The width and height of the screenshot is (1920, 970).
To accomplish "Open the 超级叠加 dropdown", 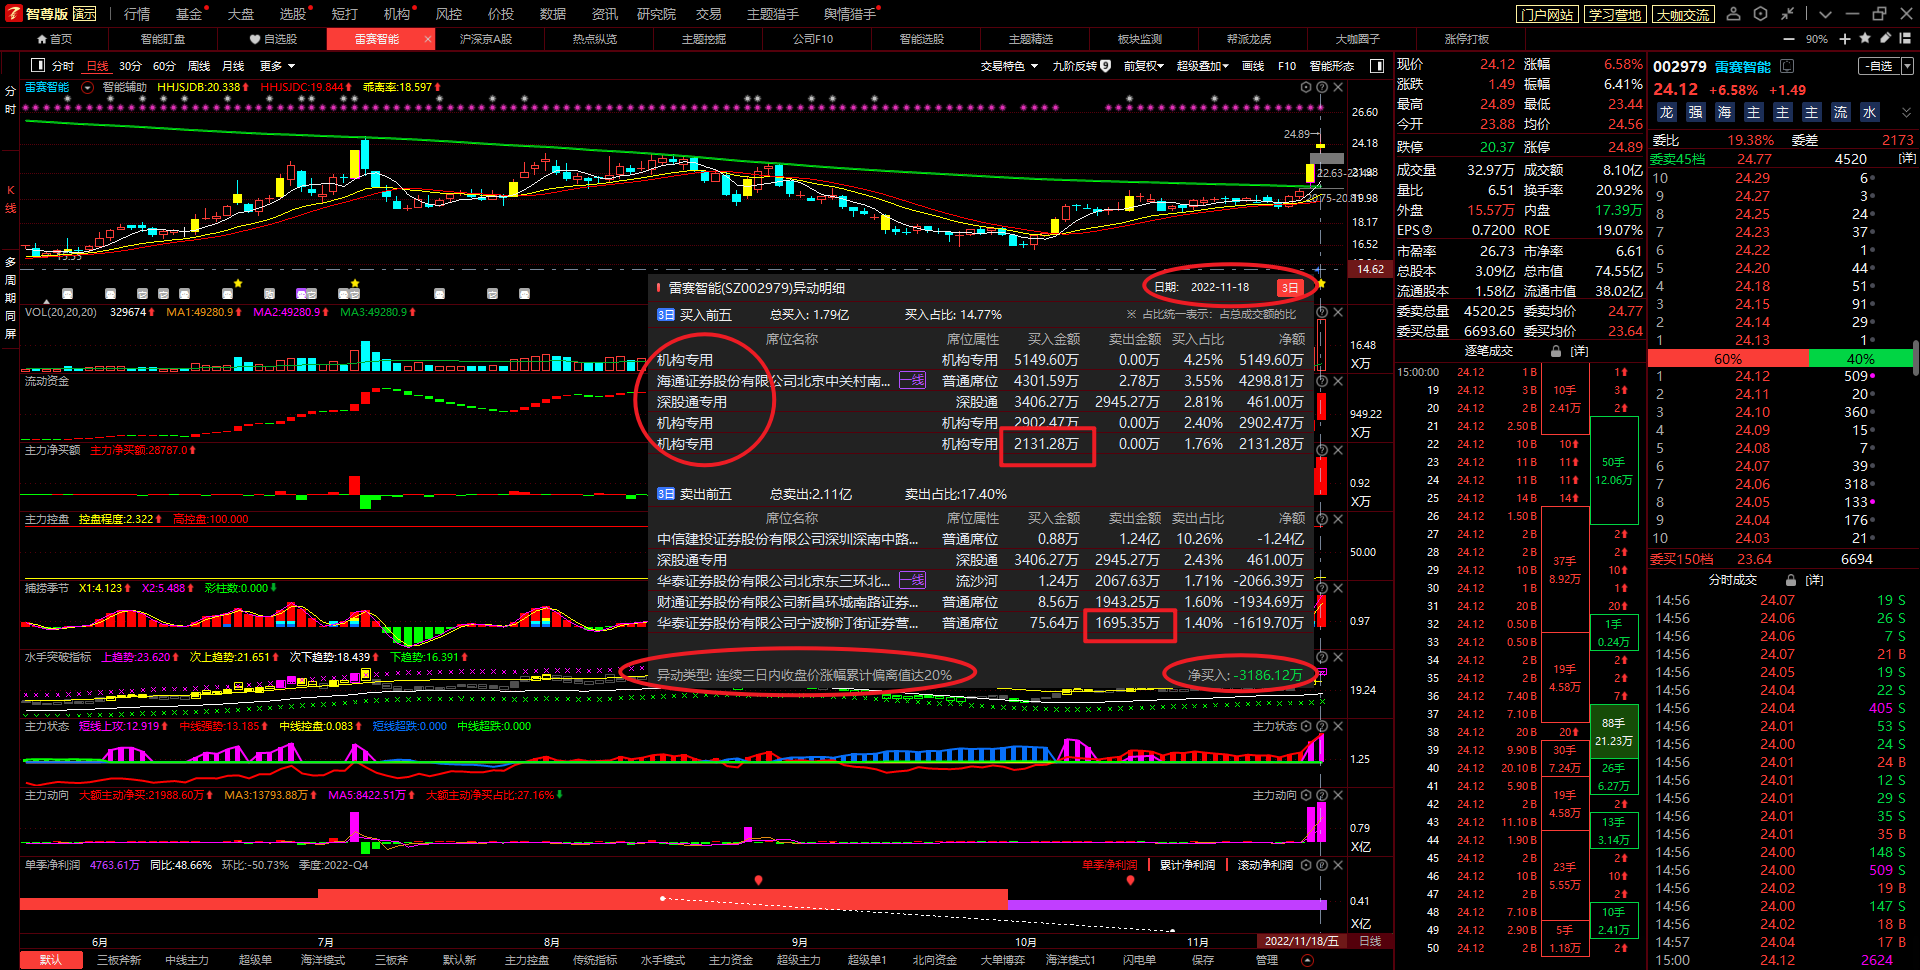I will [x=1202, y=66].
